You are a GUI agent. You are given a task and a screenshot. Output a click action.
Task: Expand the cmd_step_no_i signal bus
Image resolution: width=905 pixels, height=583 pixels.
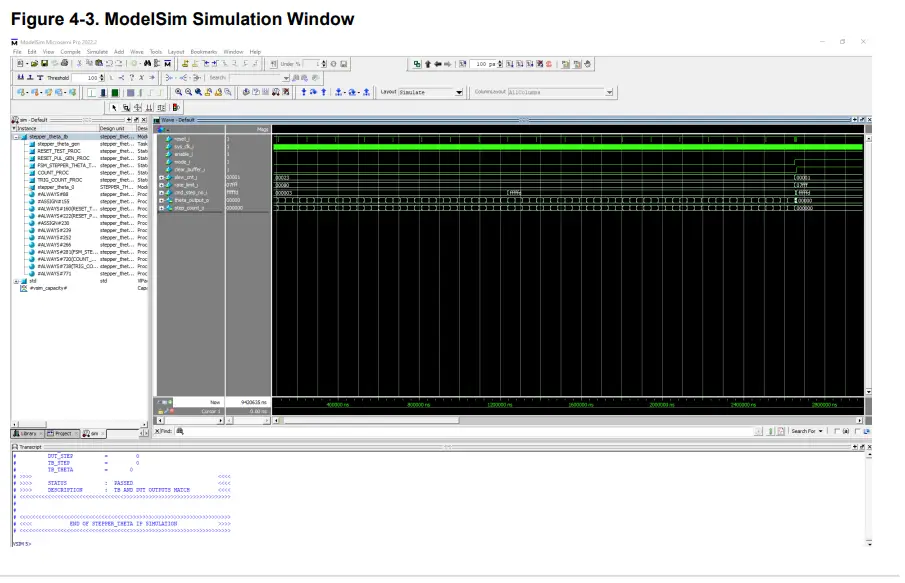click(162, 192)
